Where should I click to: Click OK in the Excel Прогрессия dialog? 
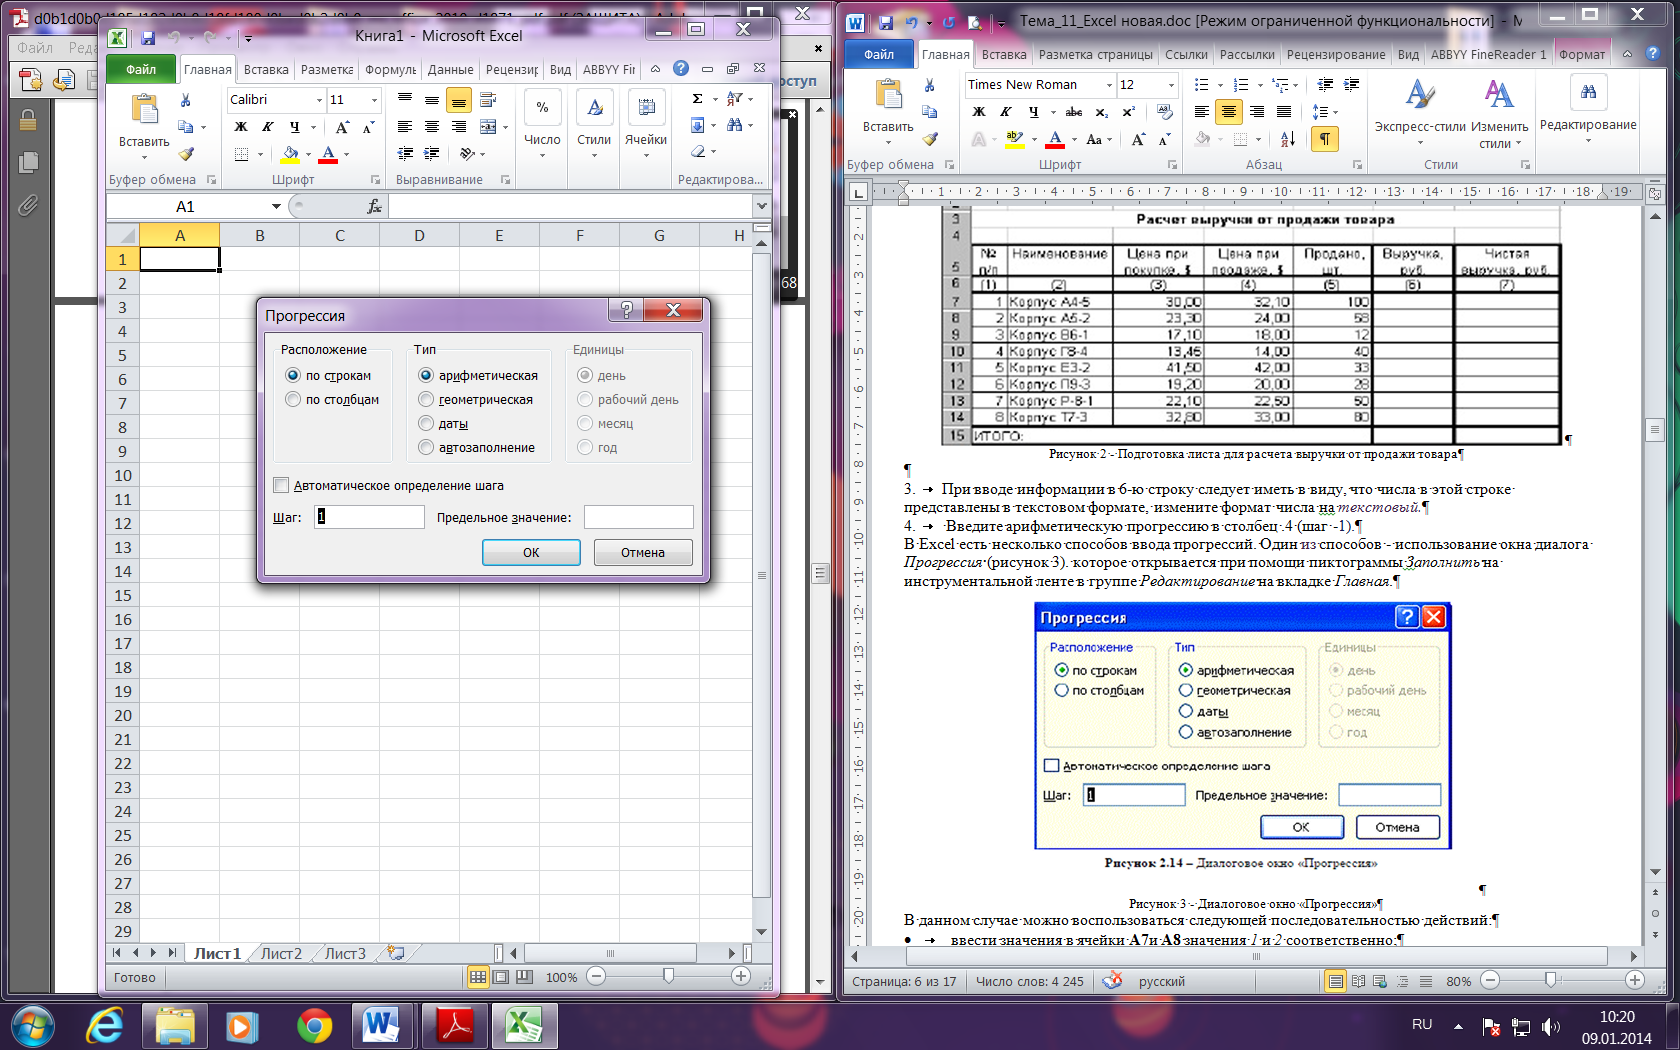(531, 552)
